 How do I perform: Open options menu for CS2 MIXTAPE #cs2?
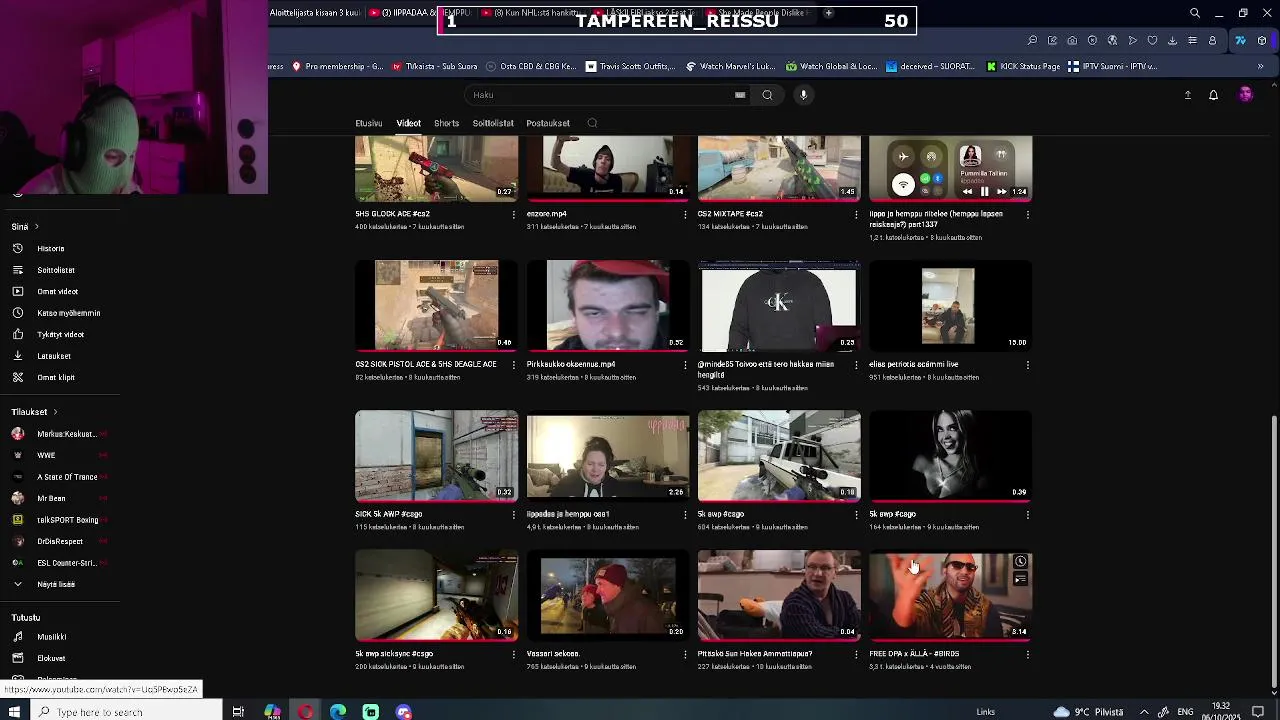tap(856, 214)
